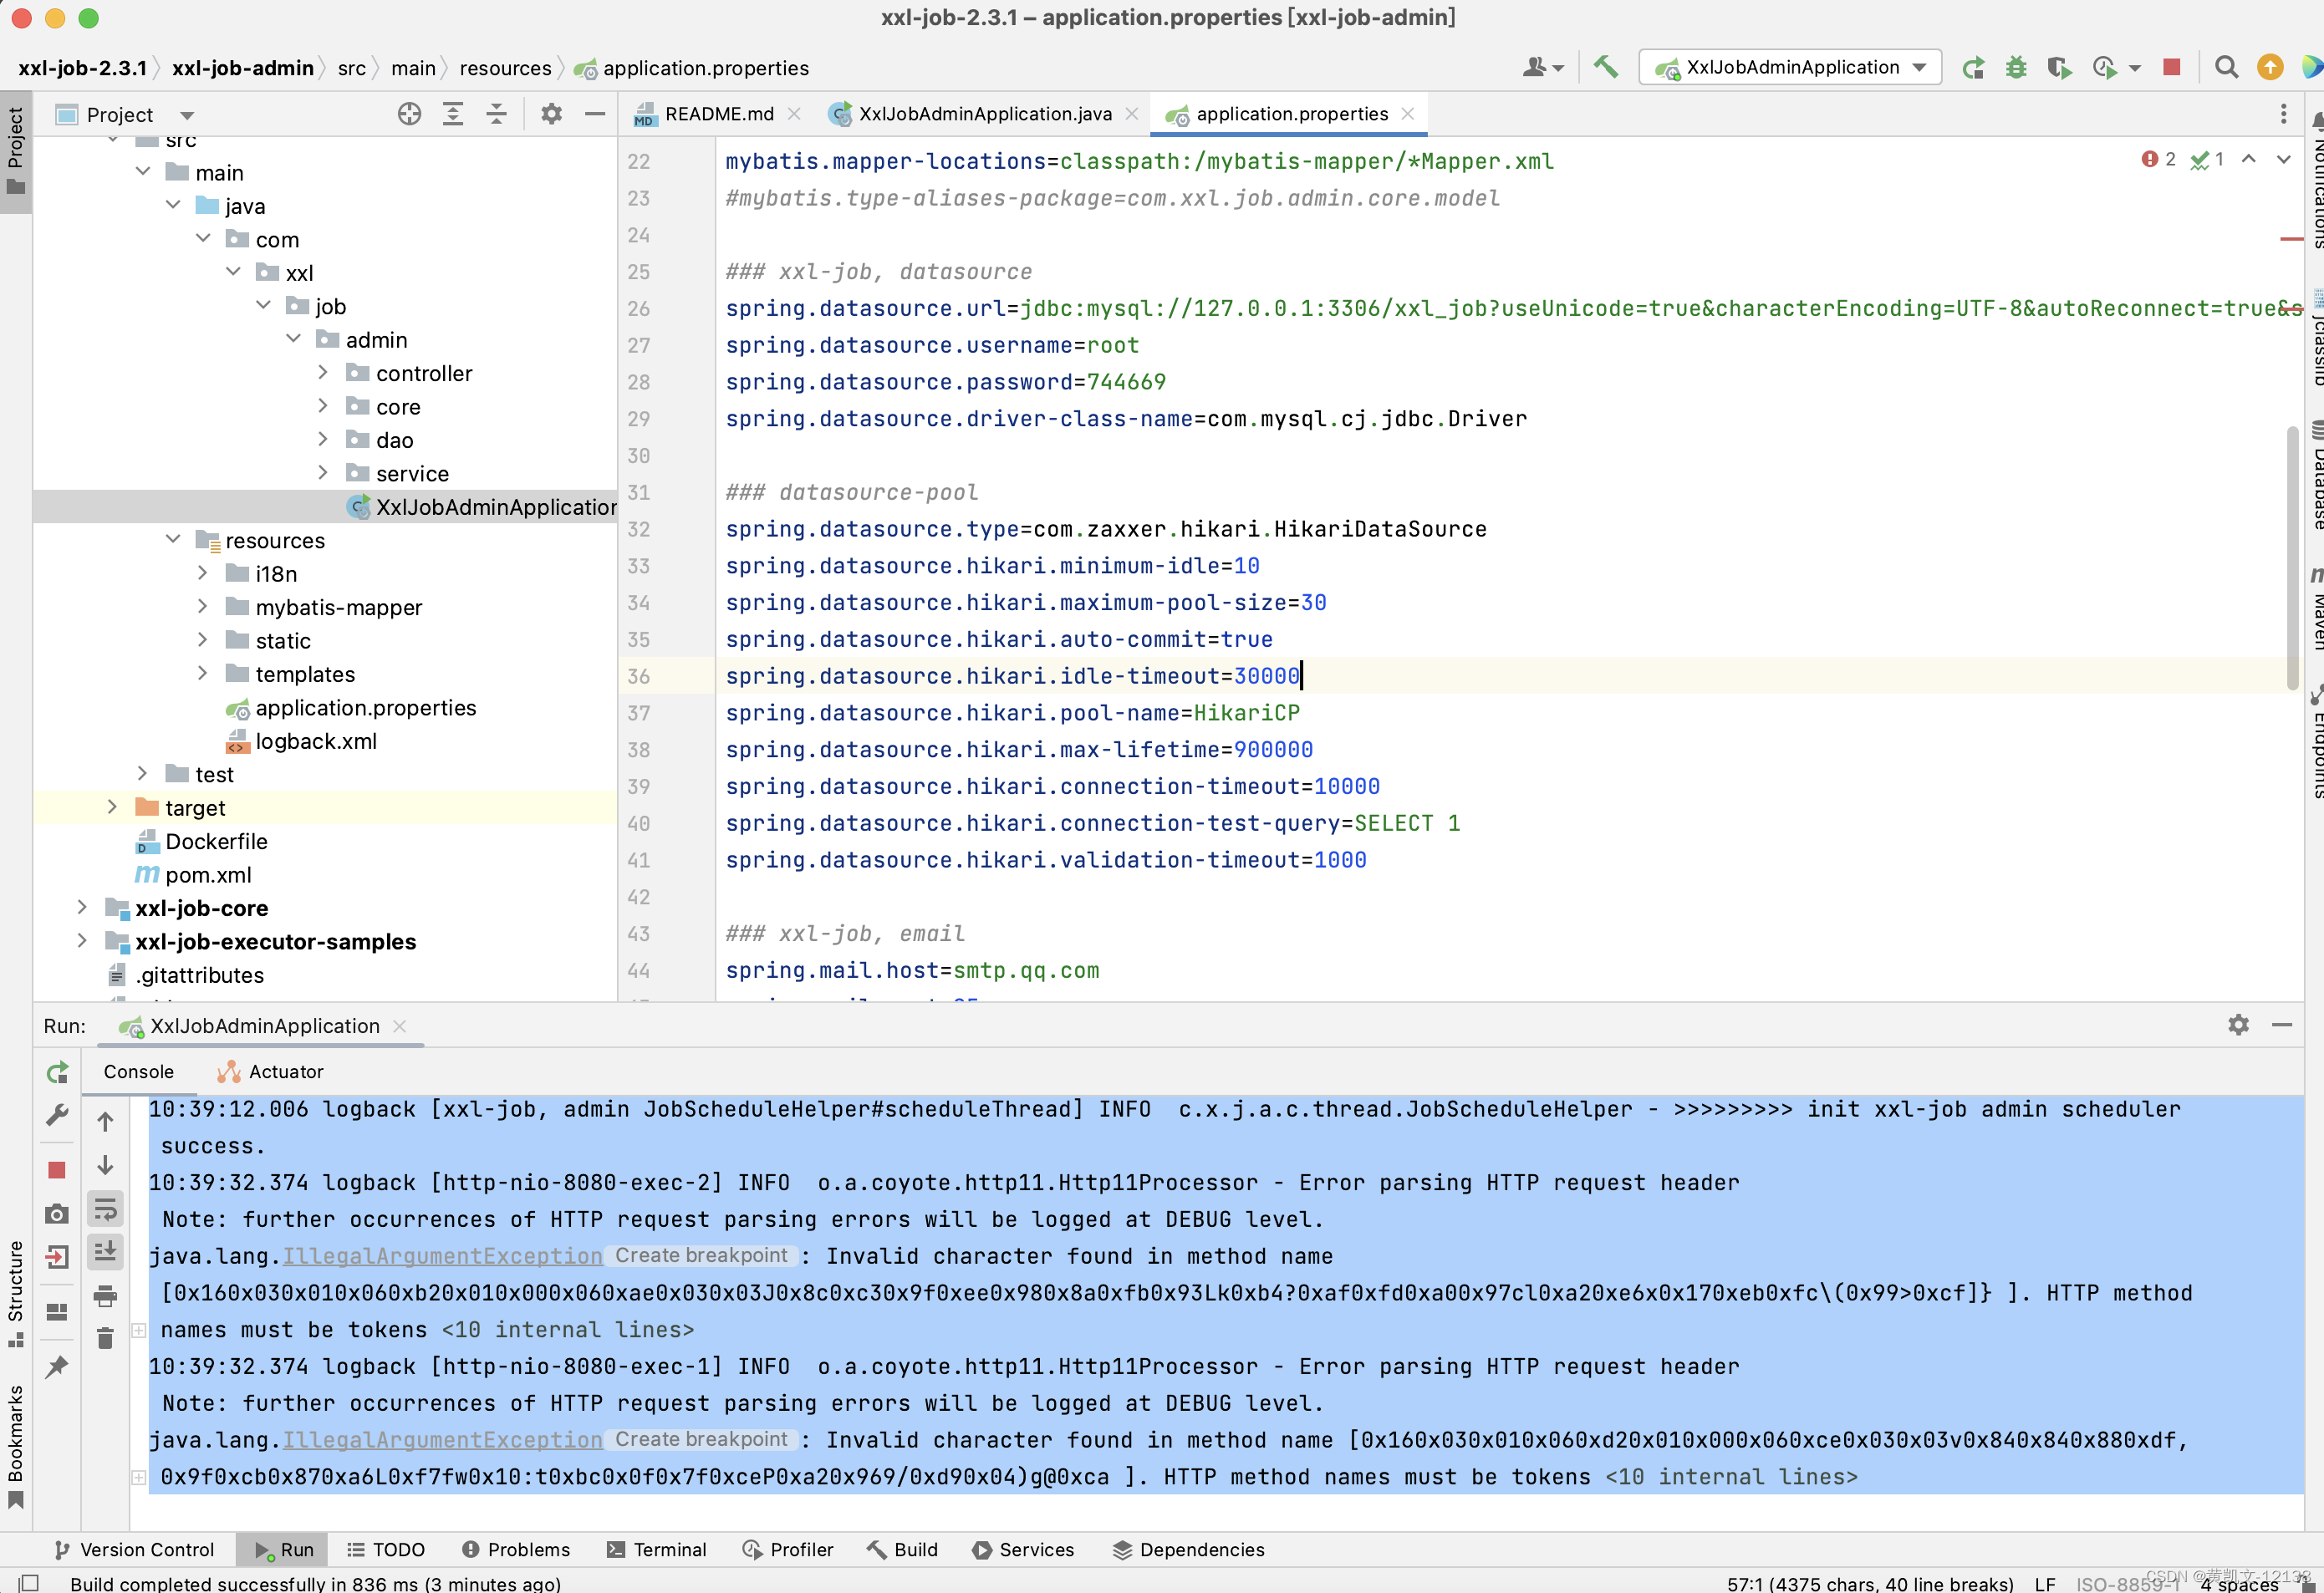Click the Select Opened File target icon

coord(409,114)
